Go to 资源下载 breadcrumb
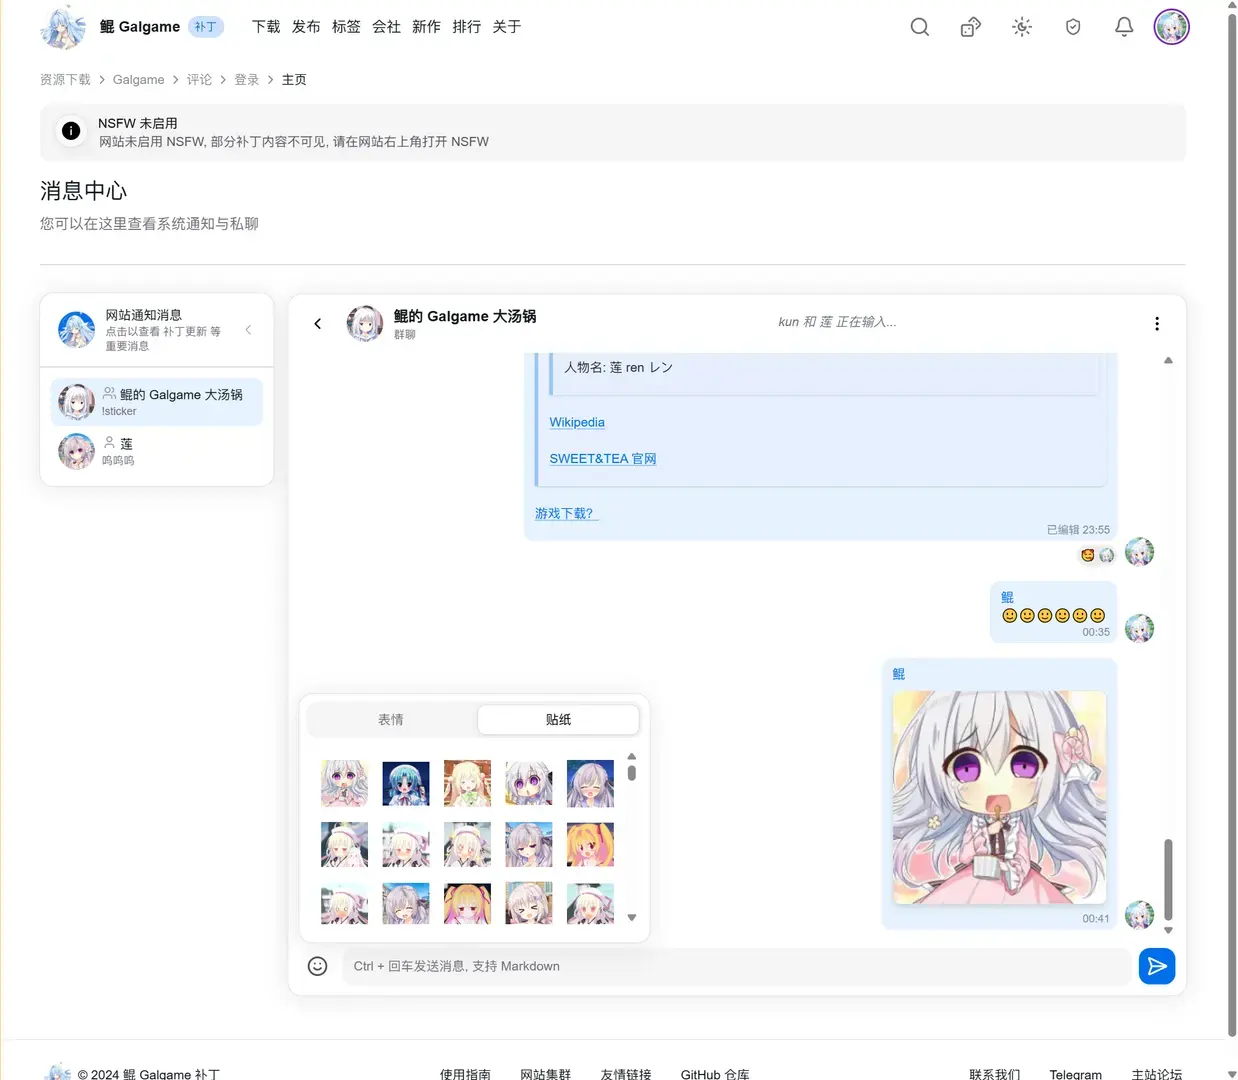Image resolution: width=1238 pixels, height=1080 pixels. pos(65,80)
